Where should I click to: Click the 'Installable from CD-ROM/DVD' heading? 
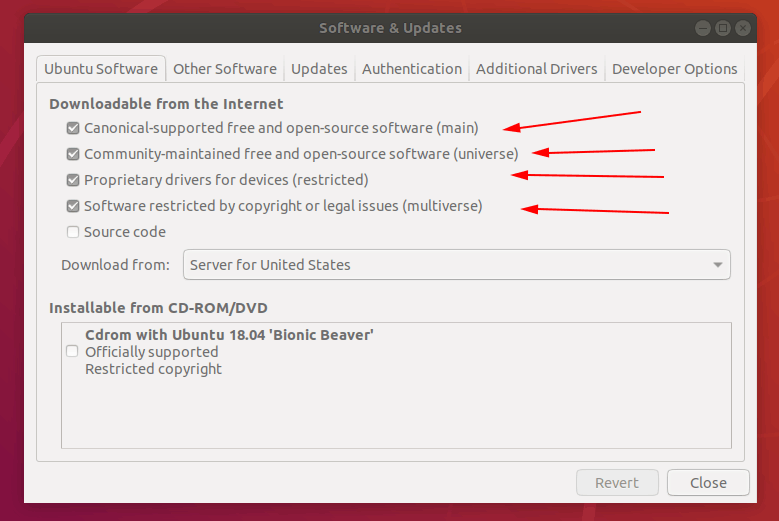coord(158,308)
